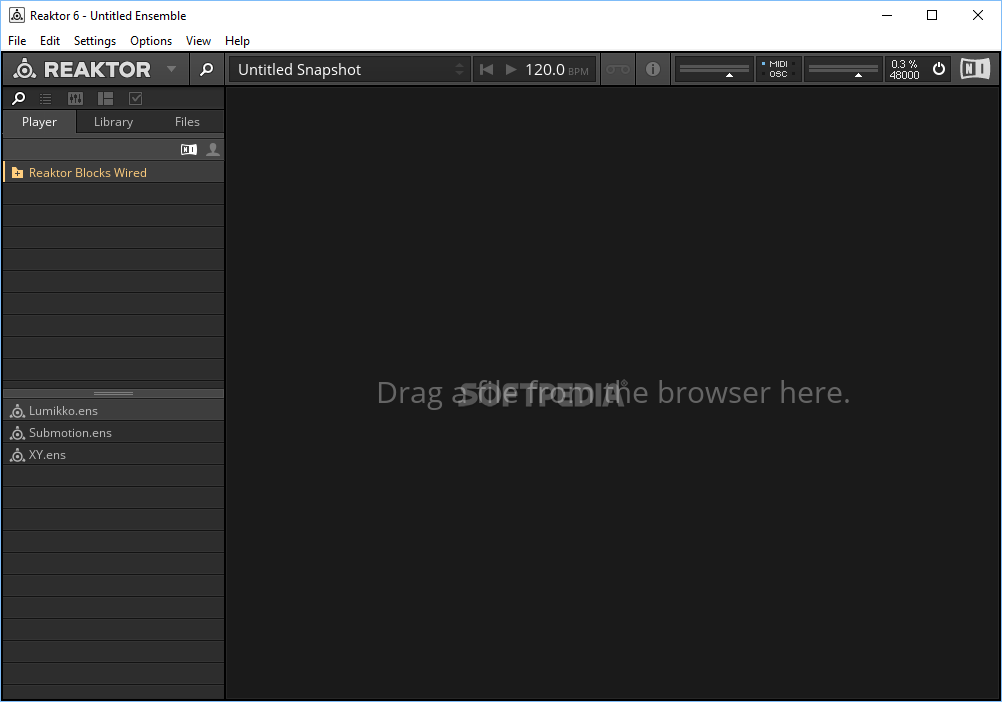Viewport: 1002px width, 702px height.
Task: Click the Native Instruments NI logo
Action: click(975, 69)
